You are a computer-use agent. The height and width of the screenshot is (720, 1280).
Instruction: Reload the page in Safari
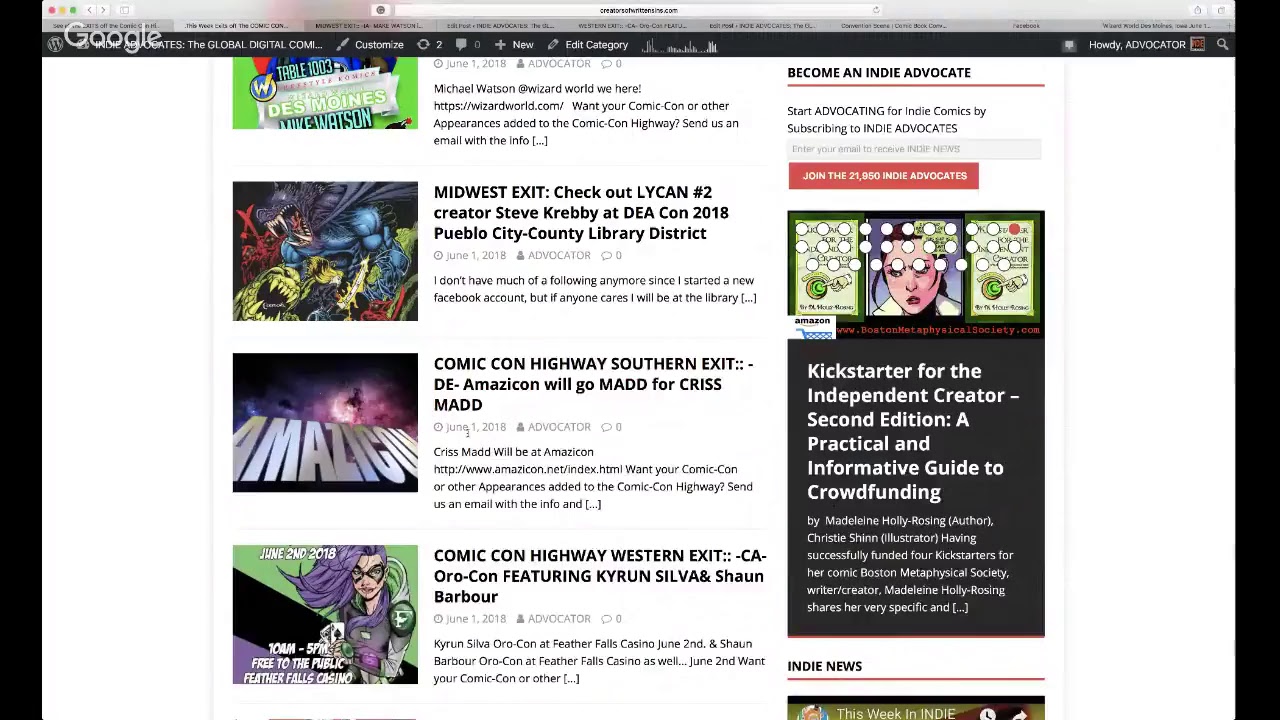tap(876, 10)
